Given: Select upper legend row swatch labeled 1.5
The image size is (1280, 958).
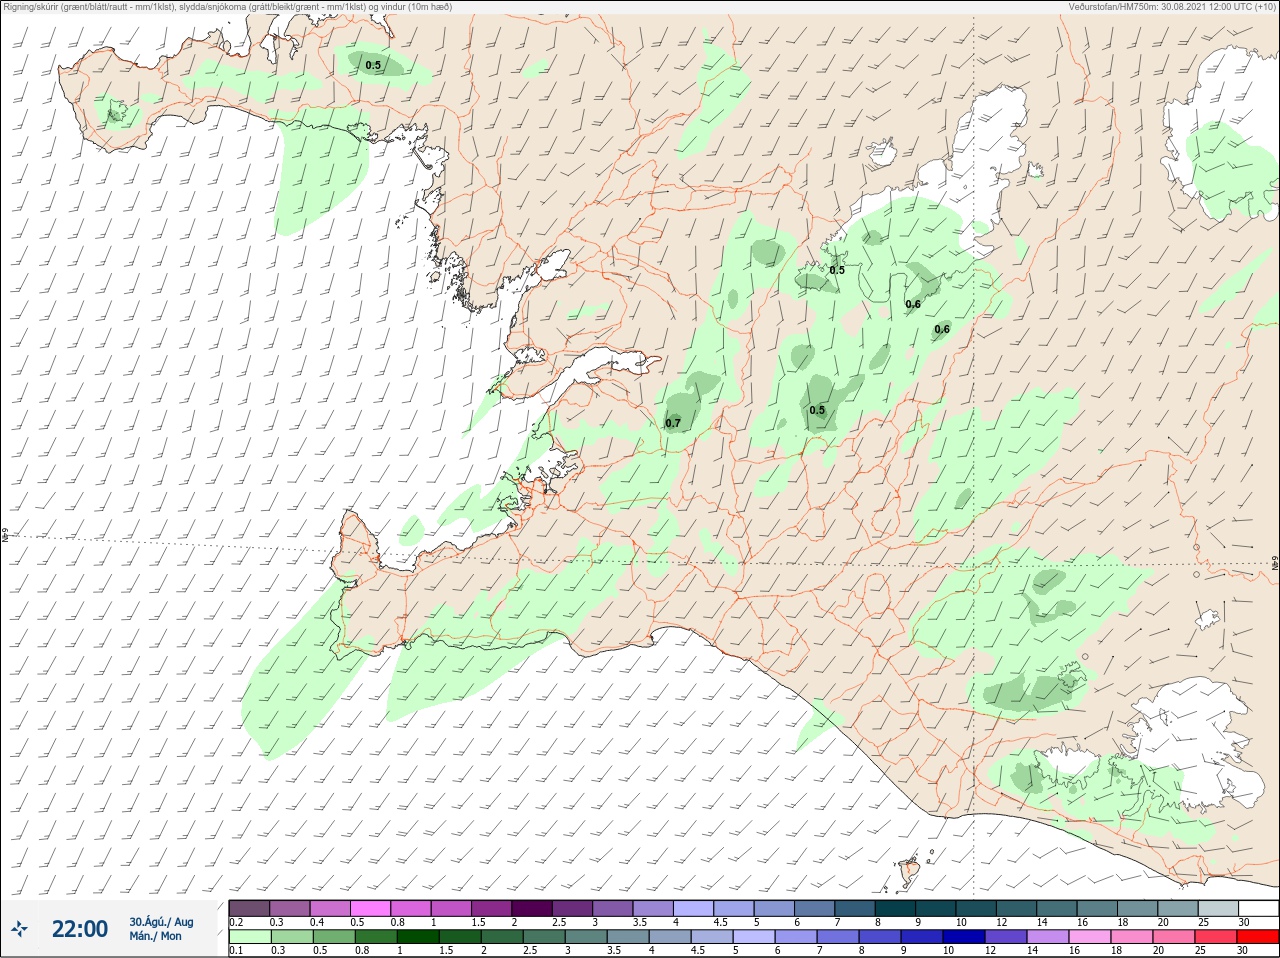Looking at the screenshot, I should (491, 908).
